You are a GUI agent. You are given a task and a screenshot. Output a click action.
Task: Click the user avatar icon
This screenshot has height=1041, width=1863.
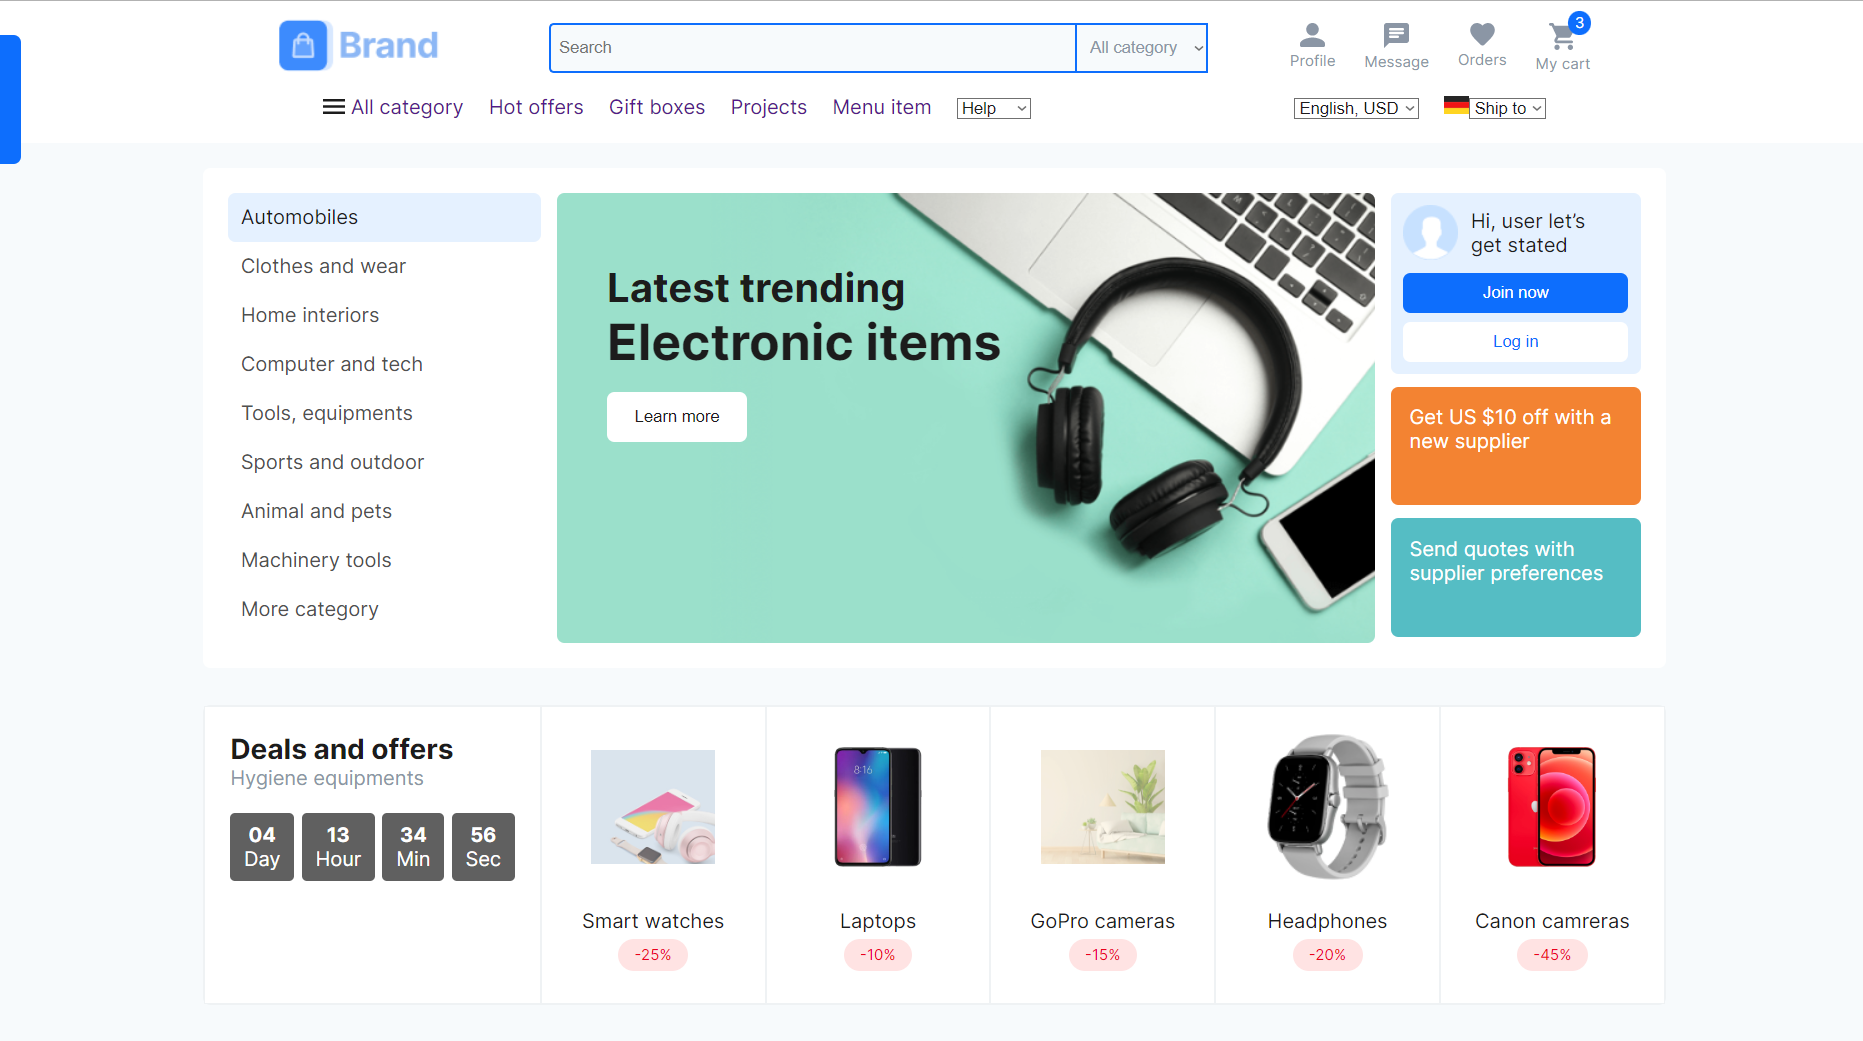pos(1431,232)
